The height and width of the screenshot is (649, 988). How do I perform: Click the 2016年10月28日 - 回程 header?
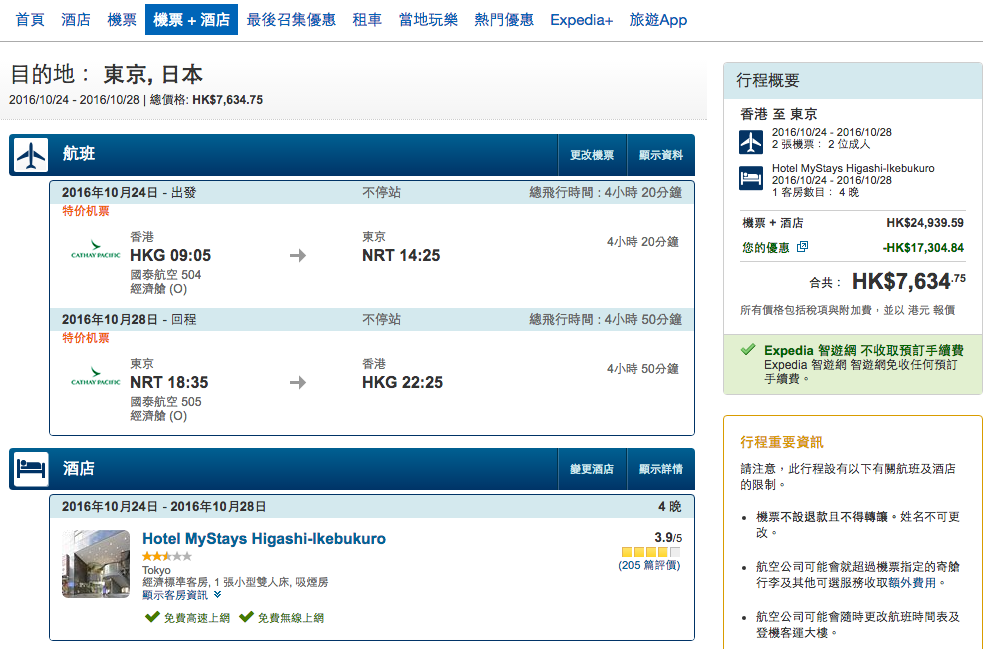[x=129, y=319]
